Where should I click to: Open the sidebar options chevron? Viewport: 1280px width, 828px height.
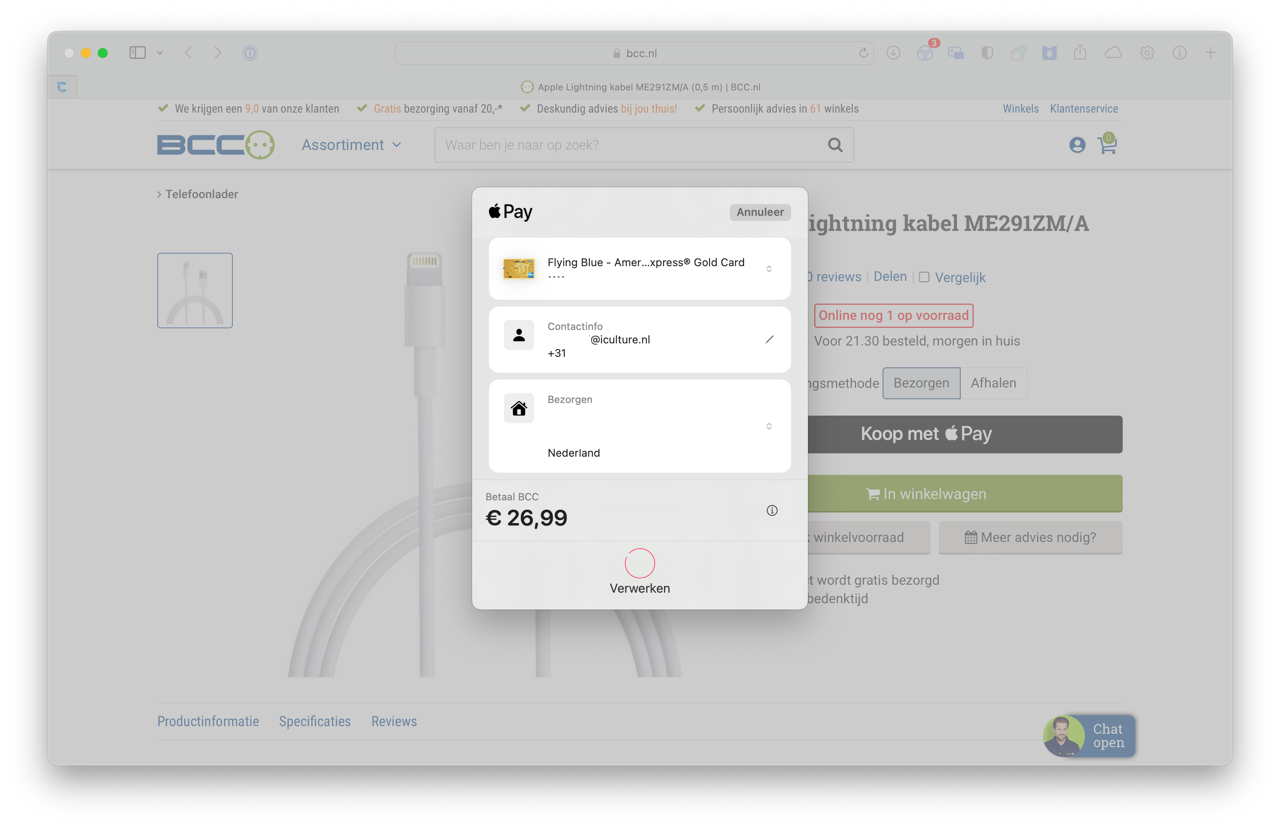[x=160, y=53]
